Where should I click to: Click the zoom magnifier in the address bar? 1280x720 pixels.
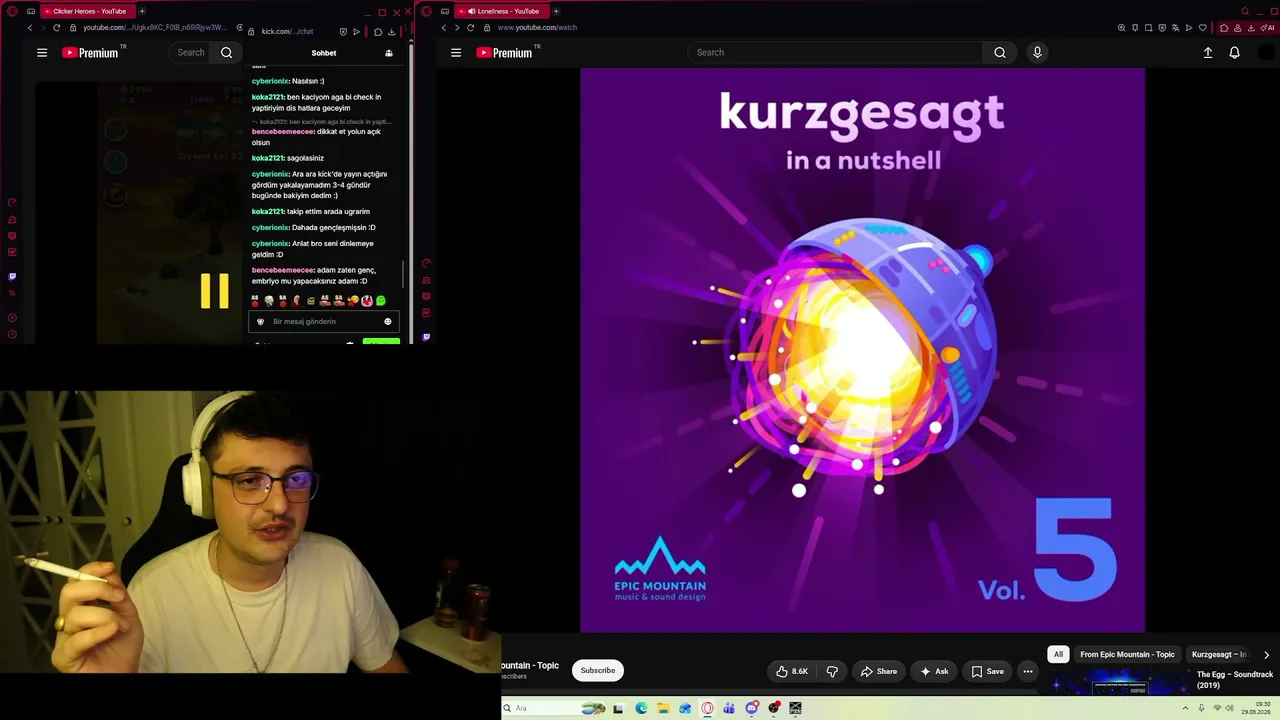point(1122,28)
